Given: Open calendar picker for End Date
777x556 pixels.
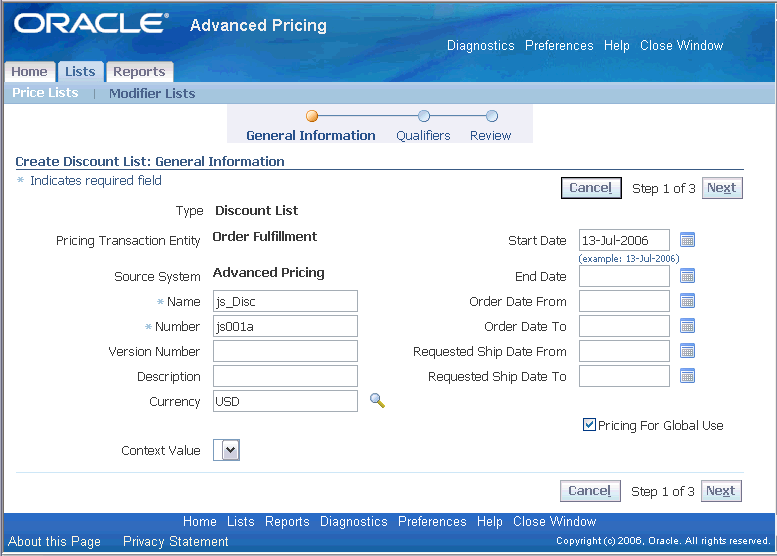Looking at the screenshot, I should point(687,276).
